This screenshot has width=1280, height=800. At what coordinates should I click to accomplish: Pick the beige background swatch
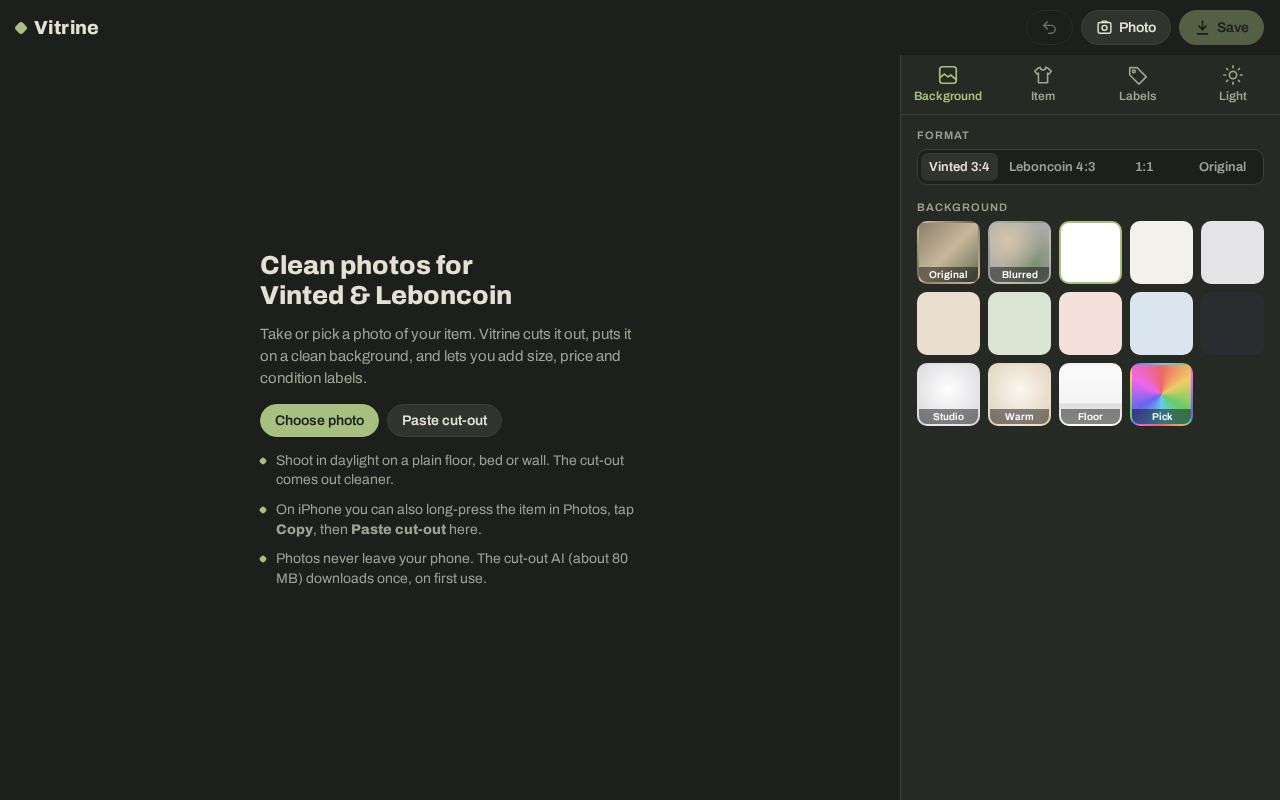click(948, 323)
